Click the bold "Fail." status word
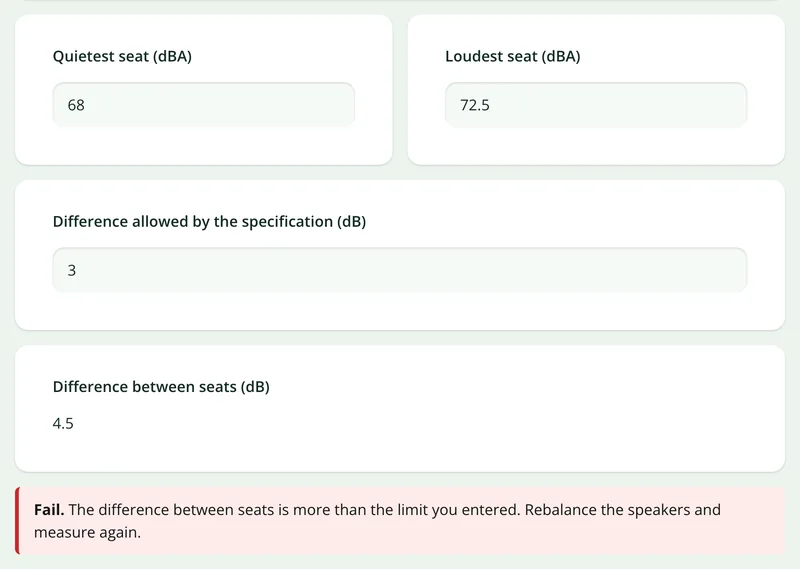Screen dimensions: 800x569 (49, 510)
